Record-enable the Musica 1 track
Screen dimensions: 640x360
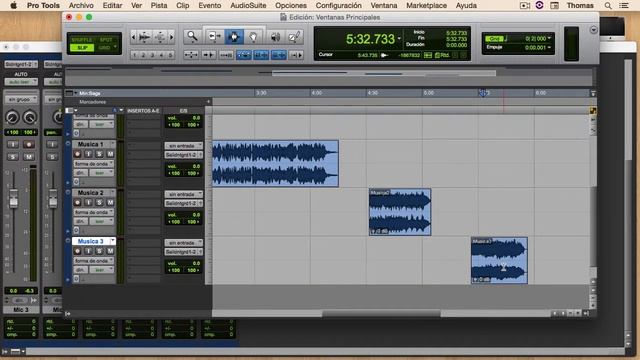77,154
